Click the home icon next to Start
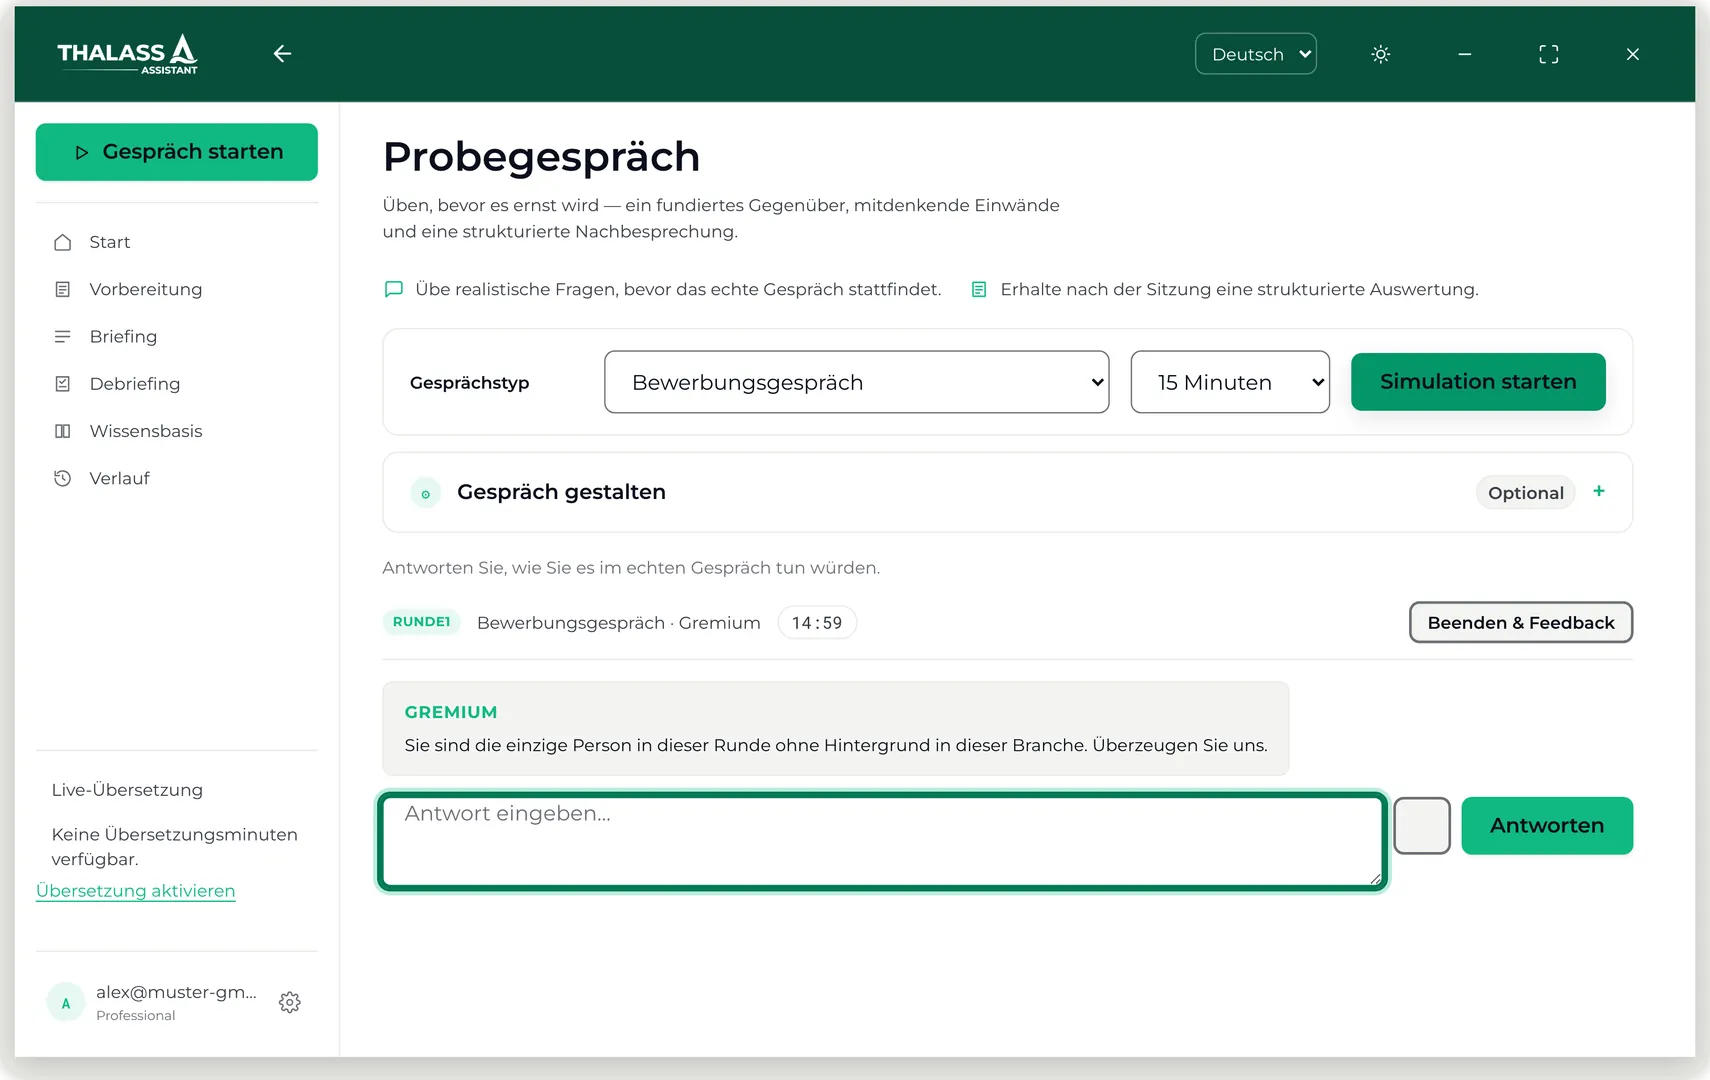 [63, 242]
